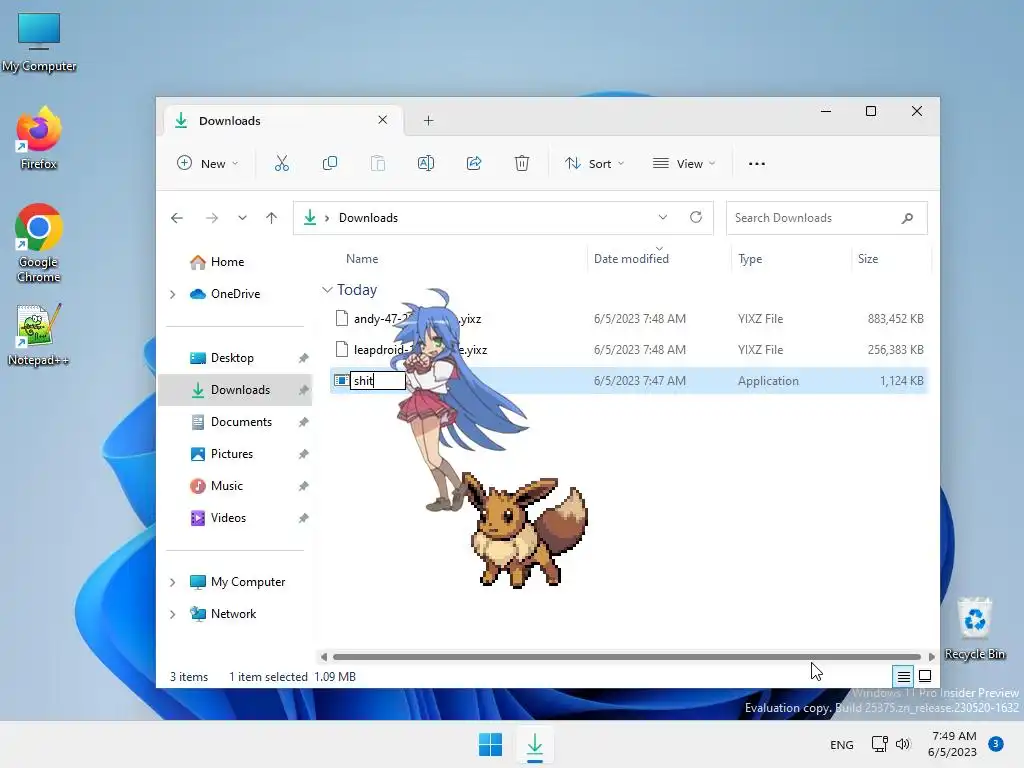This screenshot has width=1024, height=768.
Task: Open My Computer desktop icon
Action: tap(39, 42)
